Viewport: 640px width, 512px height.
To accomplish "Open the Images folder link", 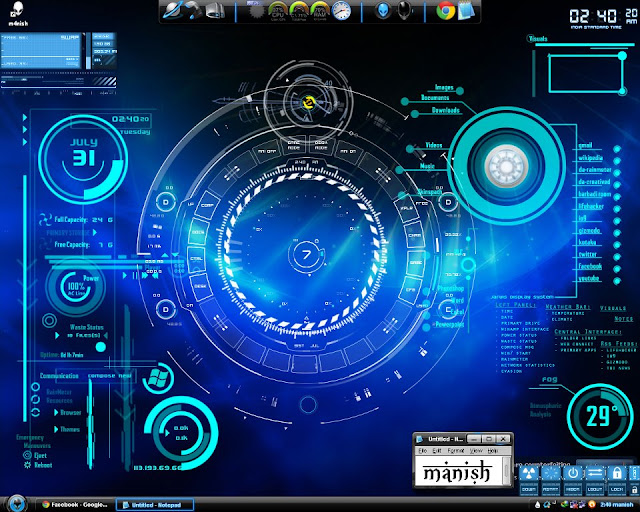I will (444, 87).
